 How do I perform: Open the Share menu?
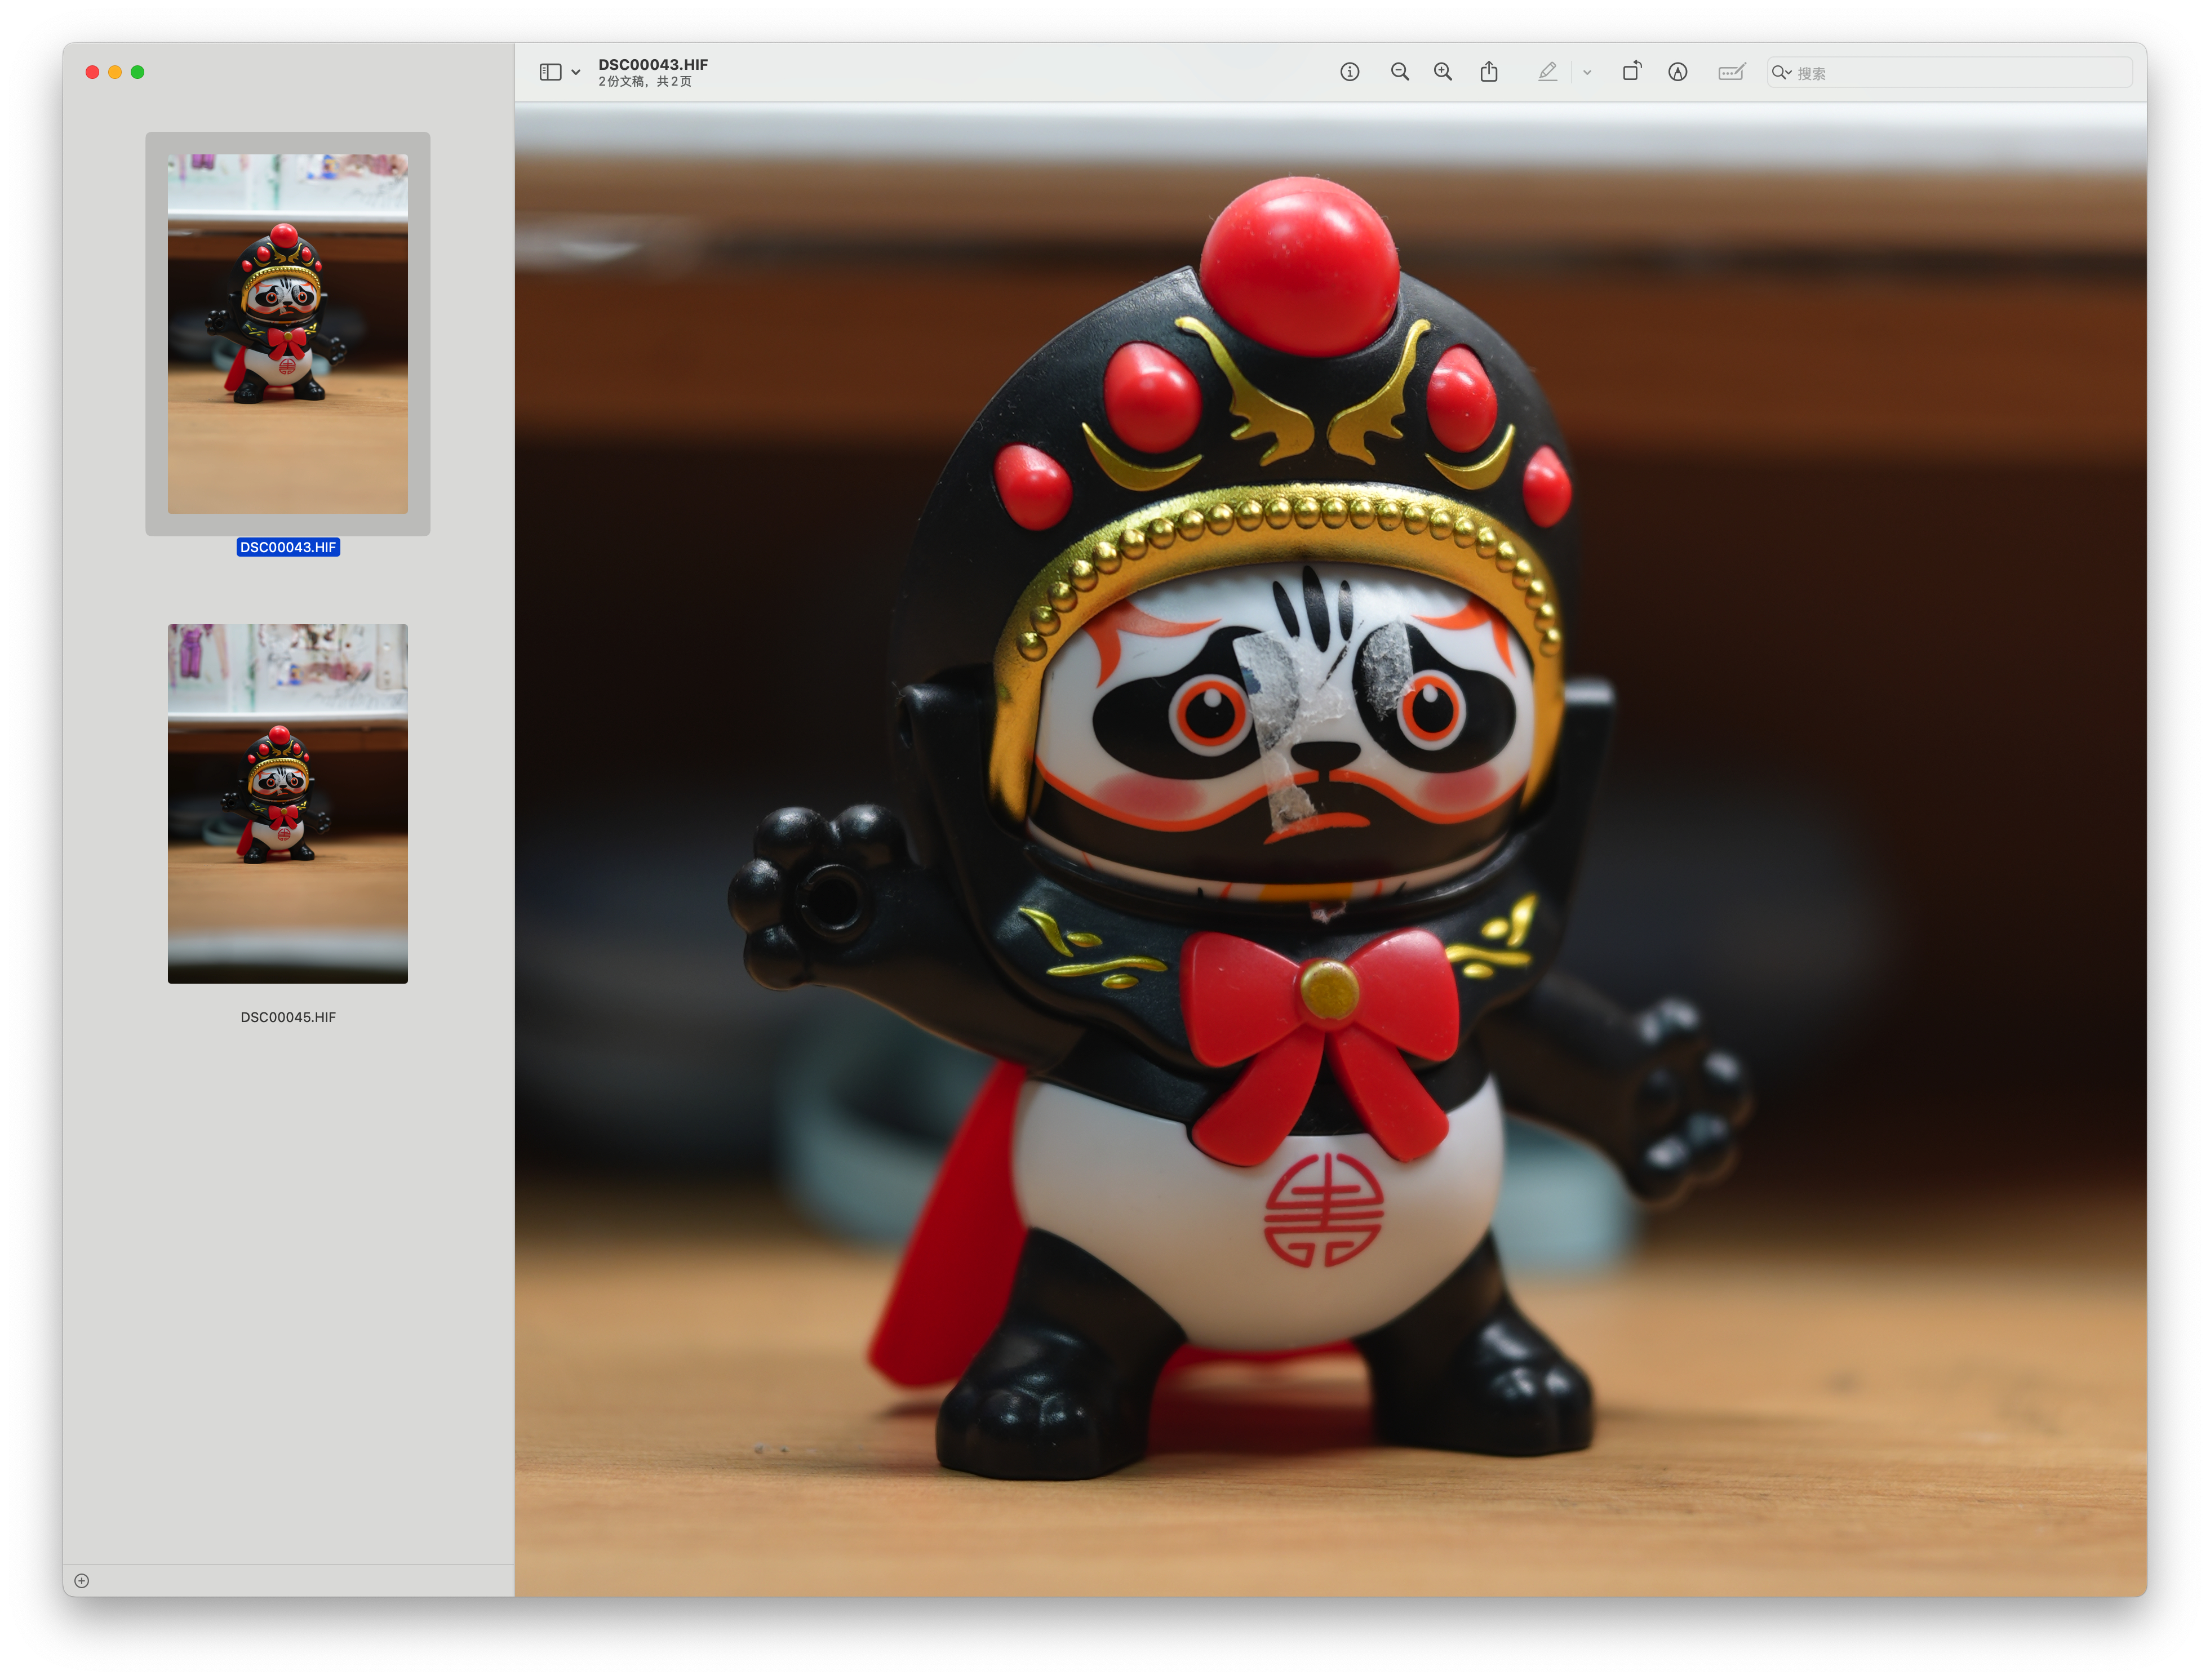(x=1488, y=72)
